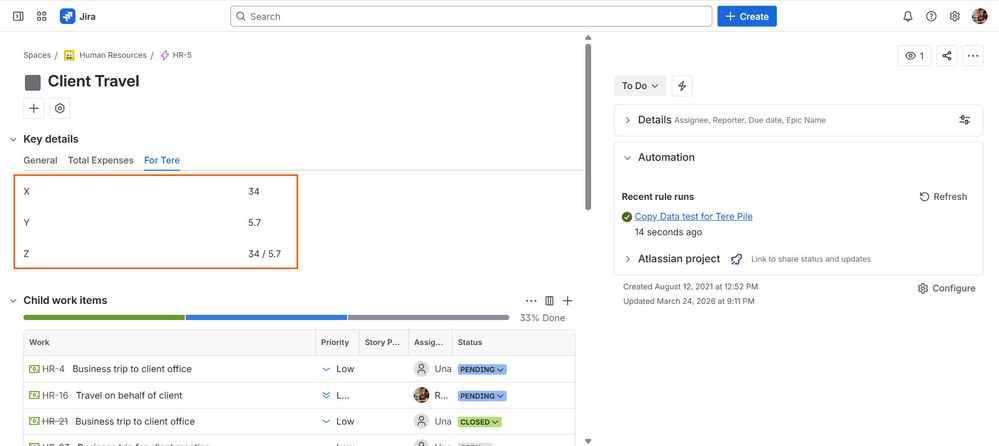The image size is (999, 446).
Task: Click the blue segment of progress bar
Action: [x=266, y=317]
